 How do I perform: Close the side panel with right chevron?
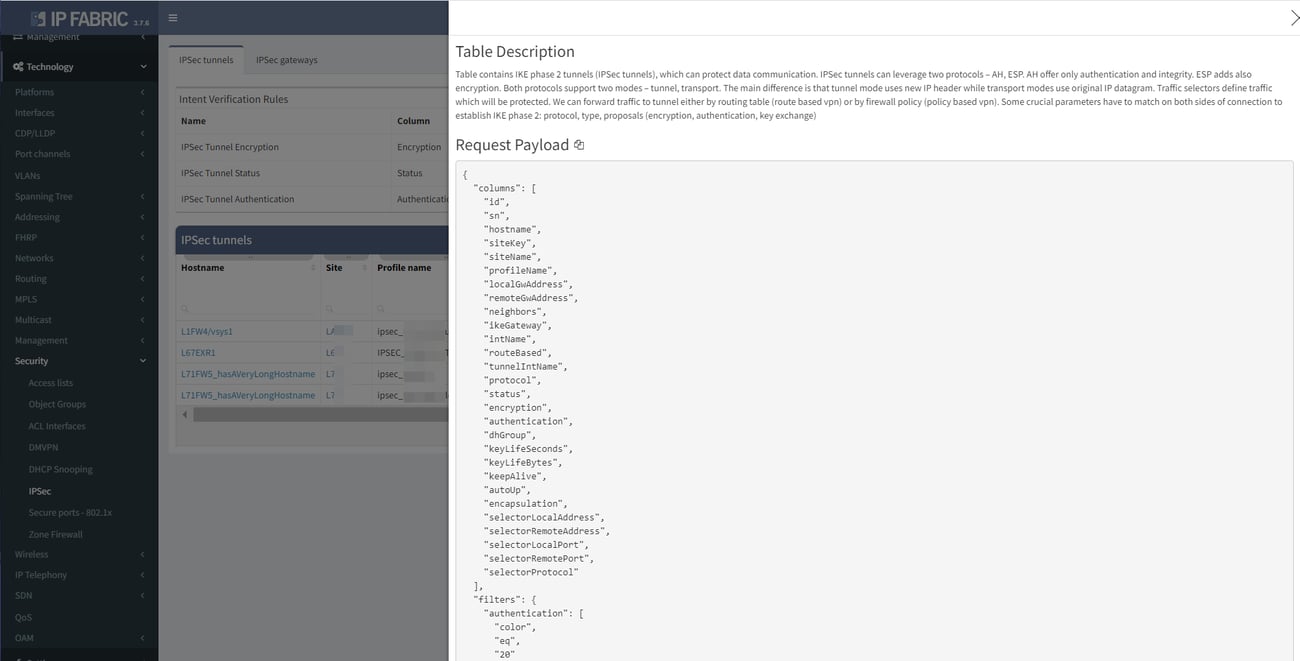pyautogui.click(x=1294, y=18)
